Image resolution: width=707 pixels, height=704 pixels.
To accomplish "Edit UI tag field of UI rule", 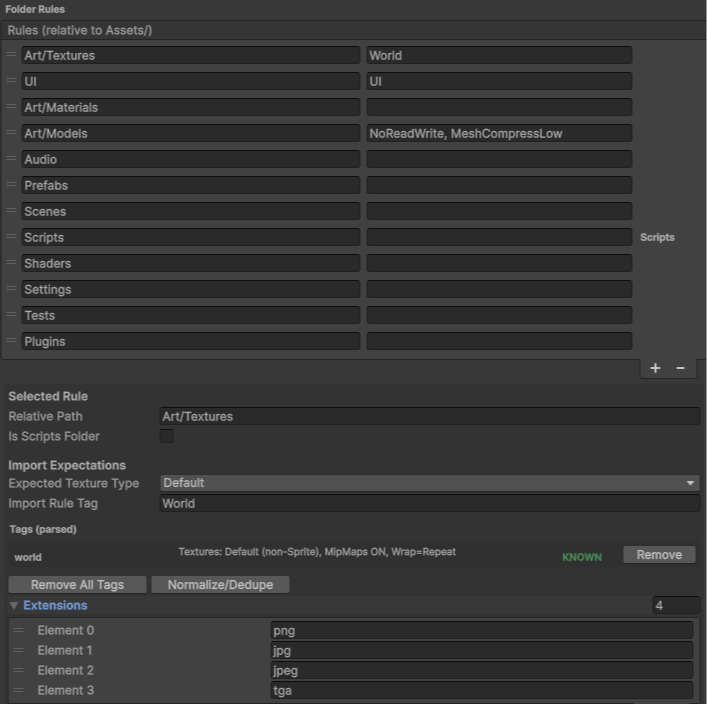I will click(x=499, y=81).
